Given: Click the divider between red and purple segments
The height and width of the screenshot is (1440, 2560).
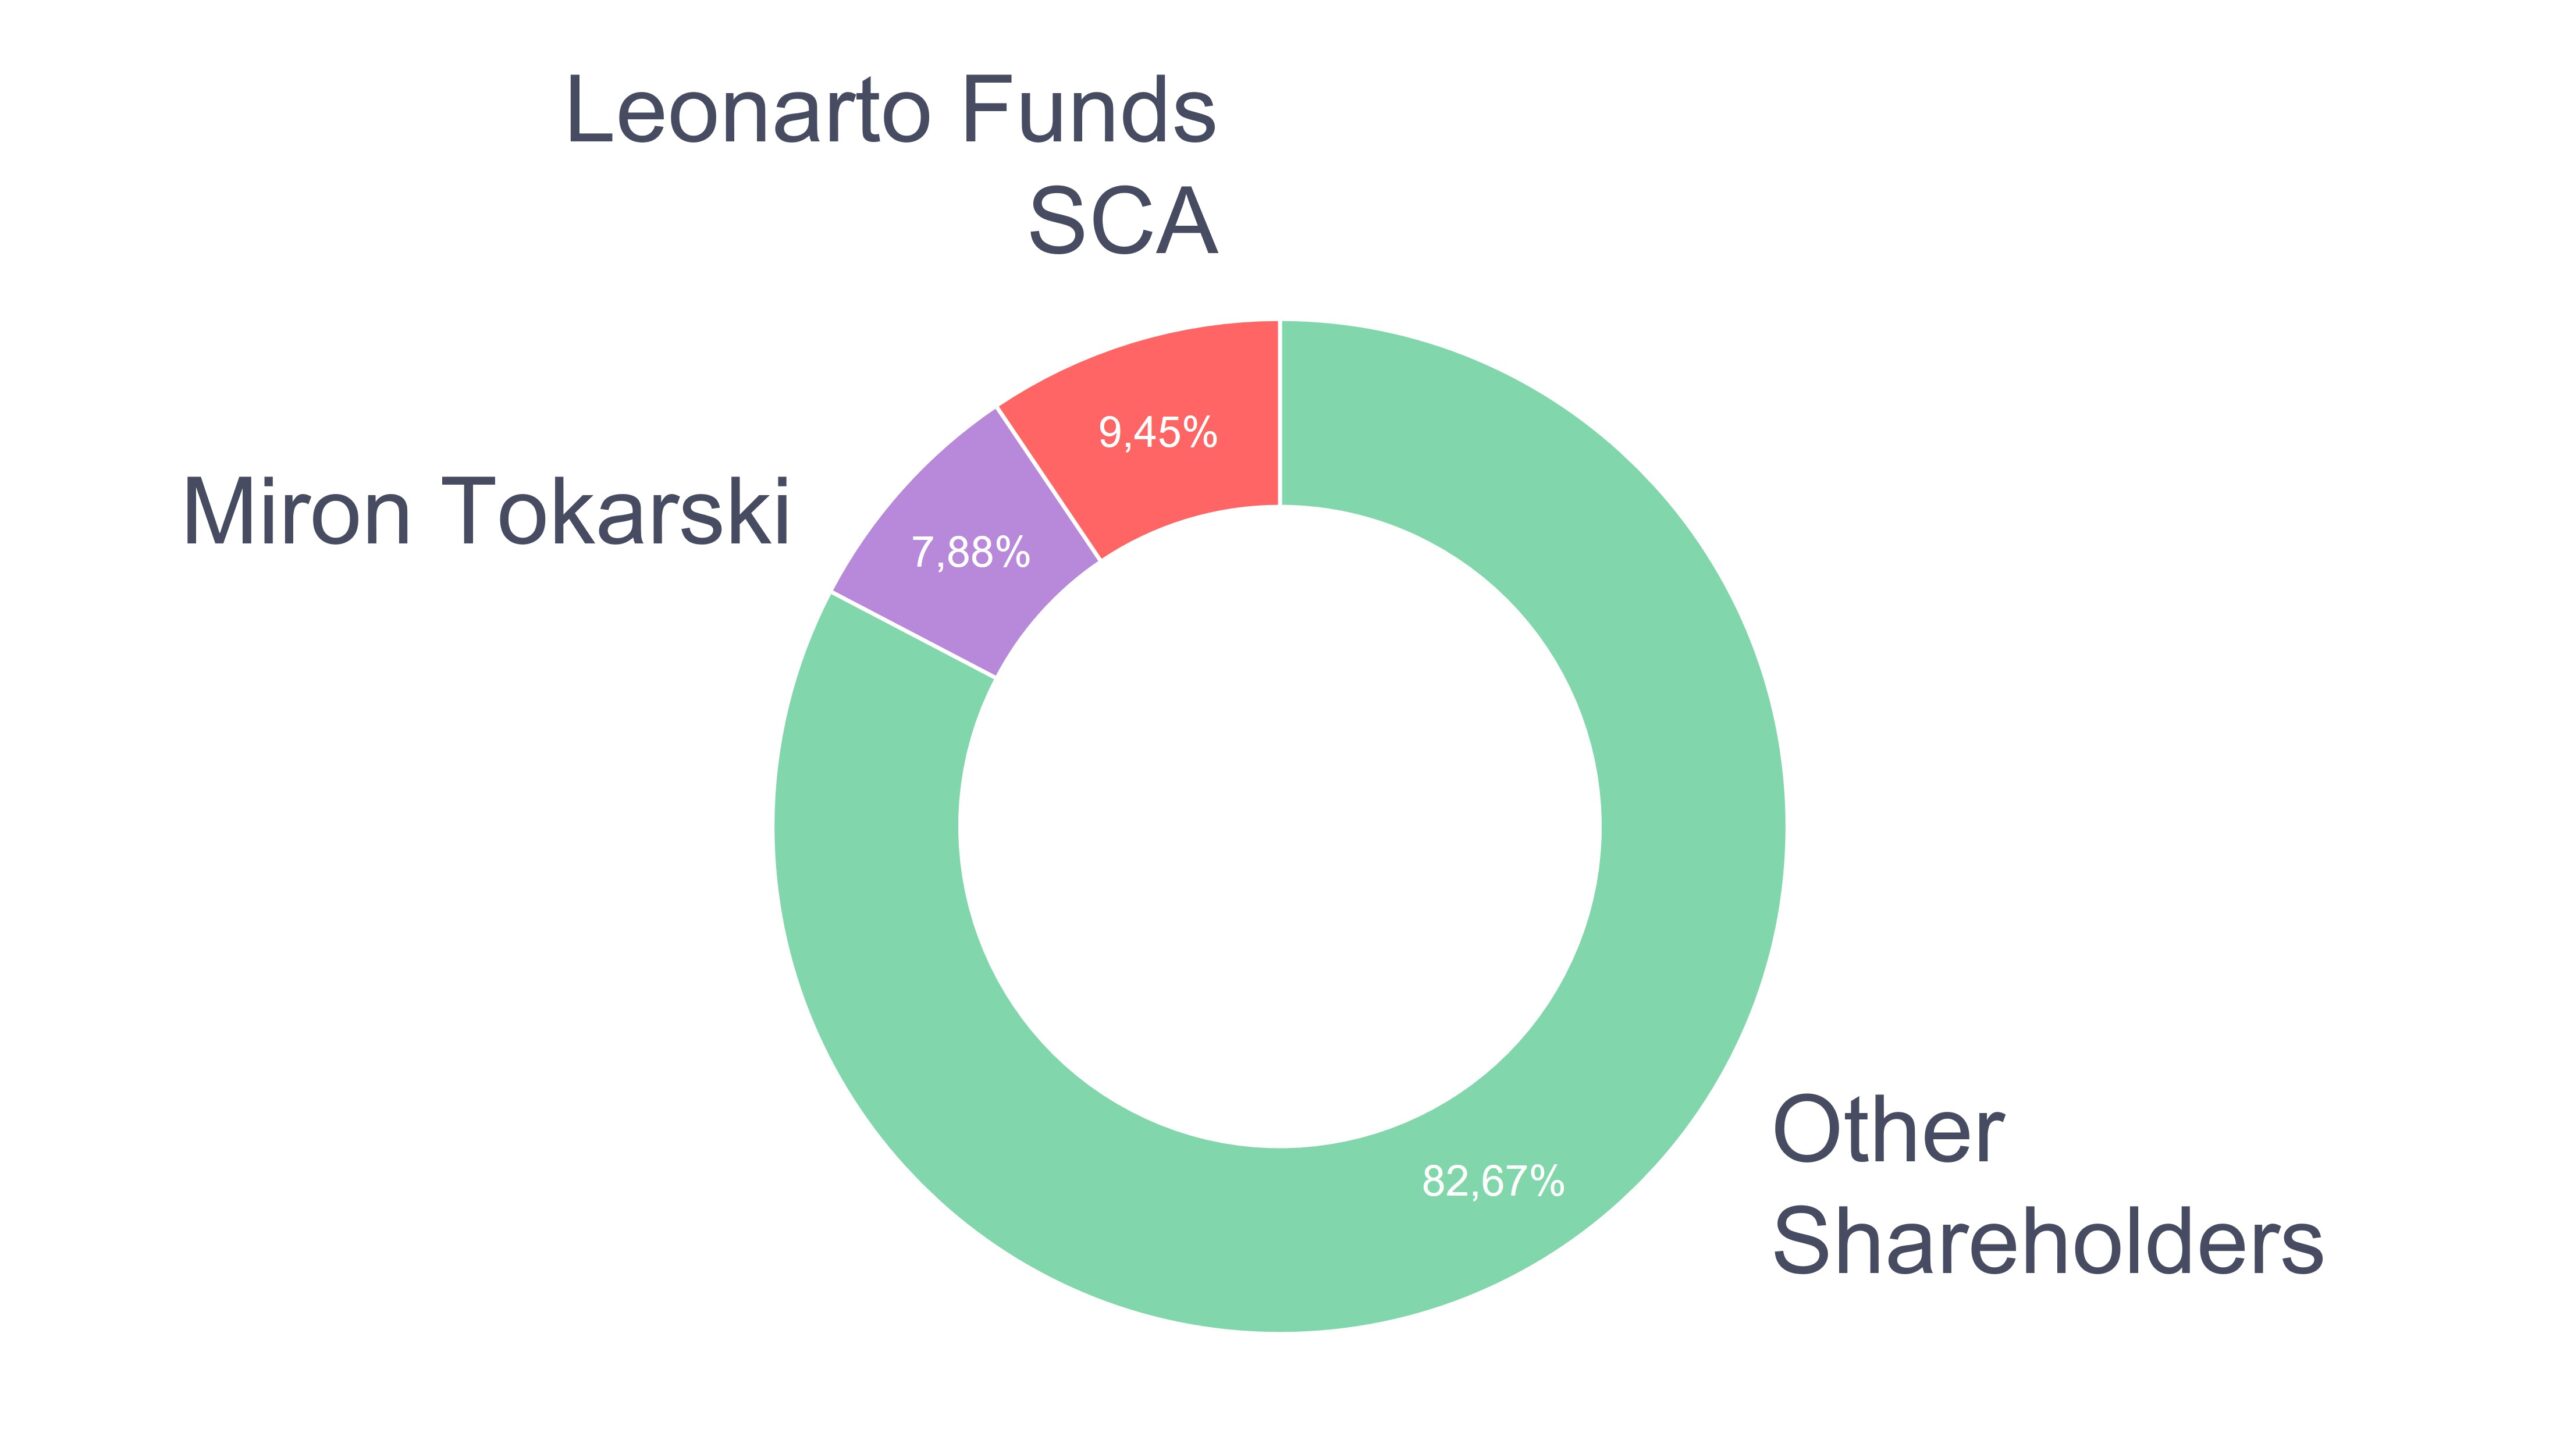Looking at the screenshot, I should coord(1048,484).
